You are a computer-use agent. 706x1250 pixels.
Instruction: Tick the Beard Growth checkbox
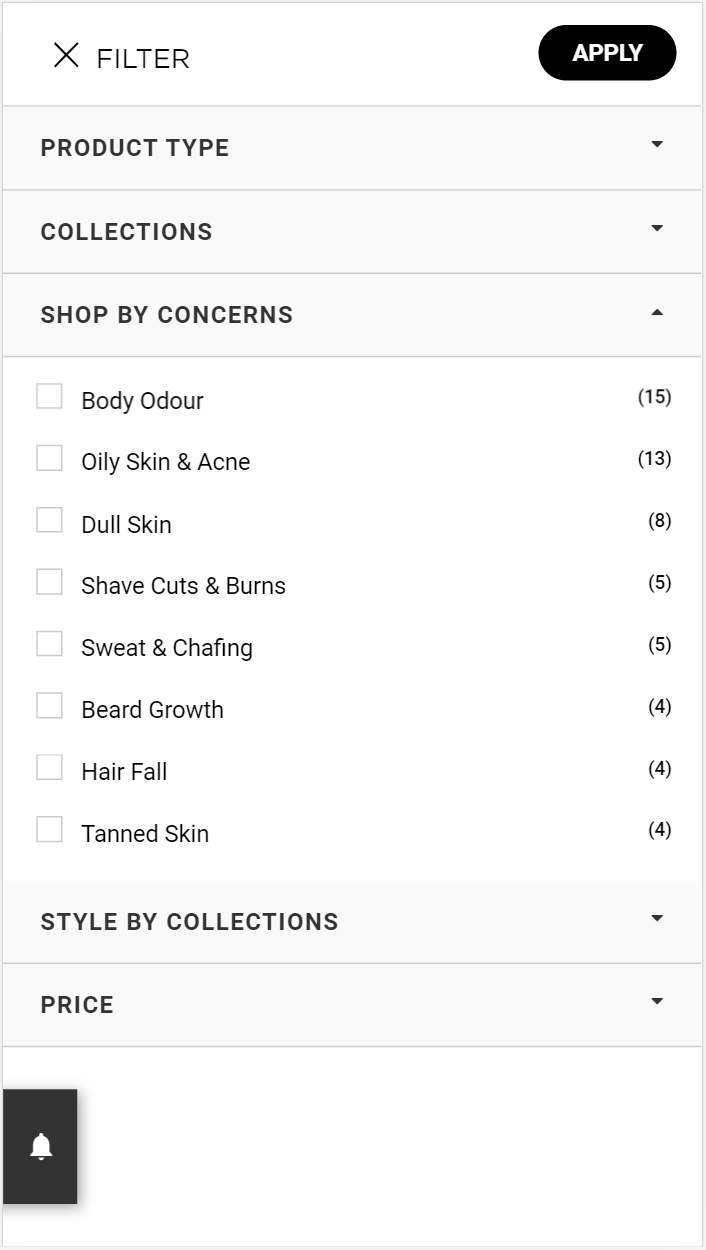click(49, 706)
